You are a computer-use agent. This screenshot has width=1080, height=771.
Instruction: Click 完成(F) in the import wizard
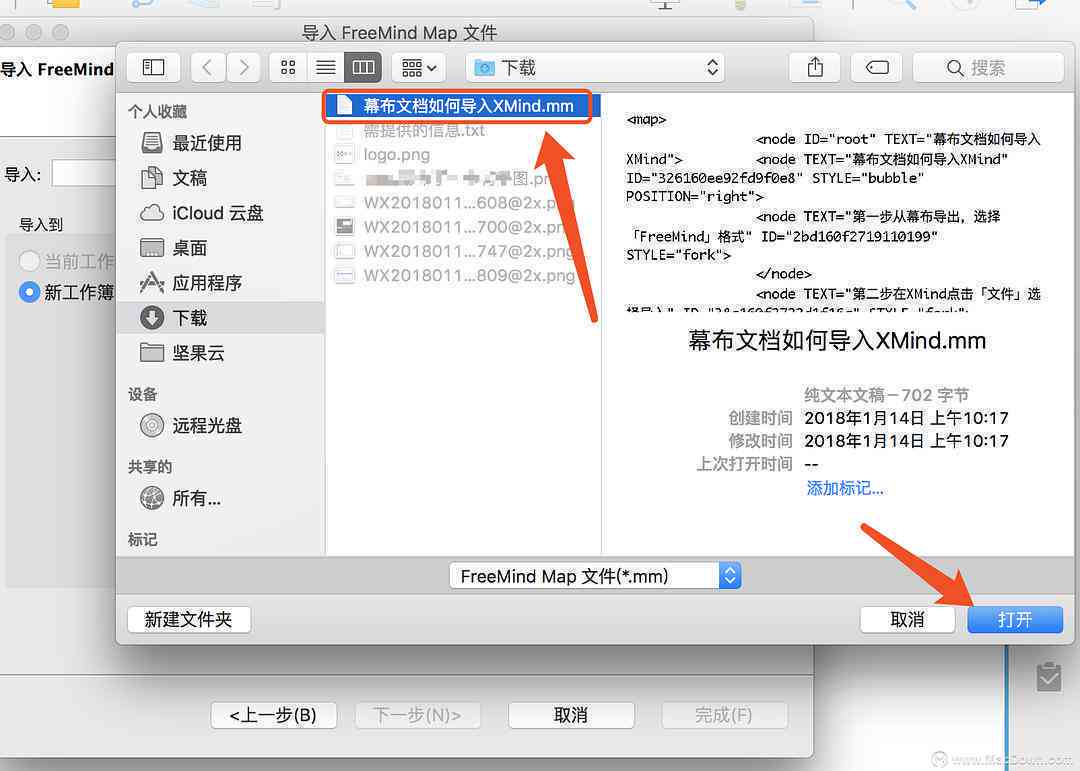pos(724,715)
